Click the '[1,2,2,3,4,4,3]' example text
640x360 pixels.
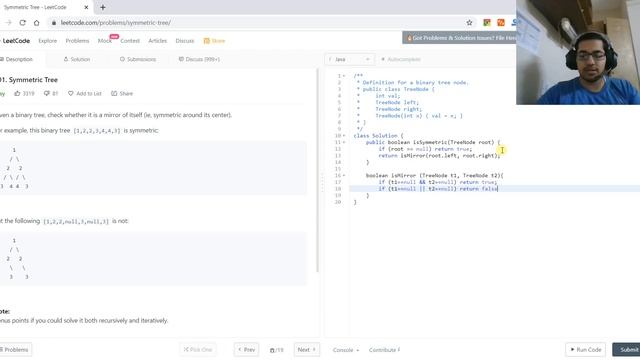(97, 131)
